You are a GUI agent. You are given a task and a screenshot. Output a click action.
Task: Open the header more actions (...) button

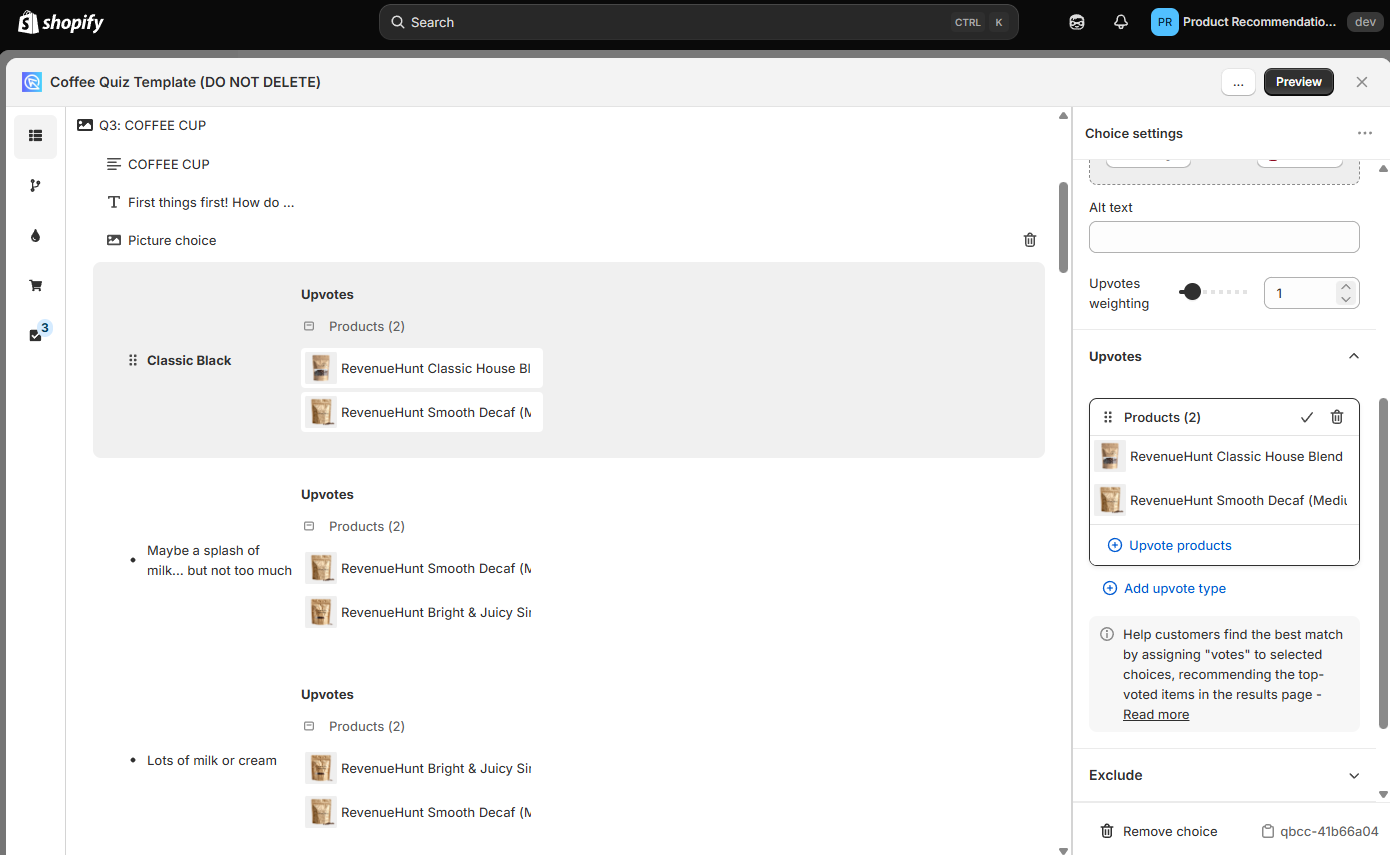pos(1238,82)
